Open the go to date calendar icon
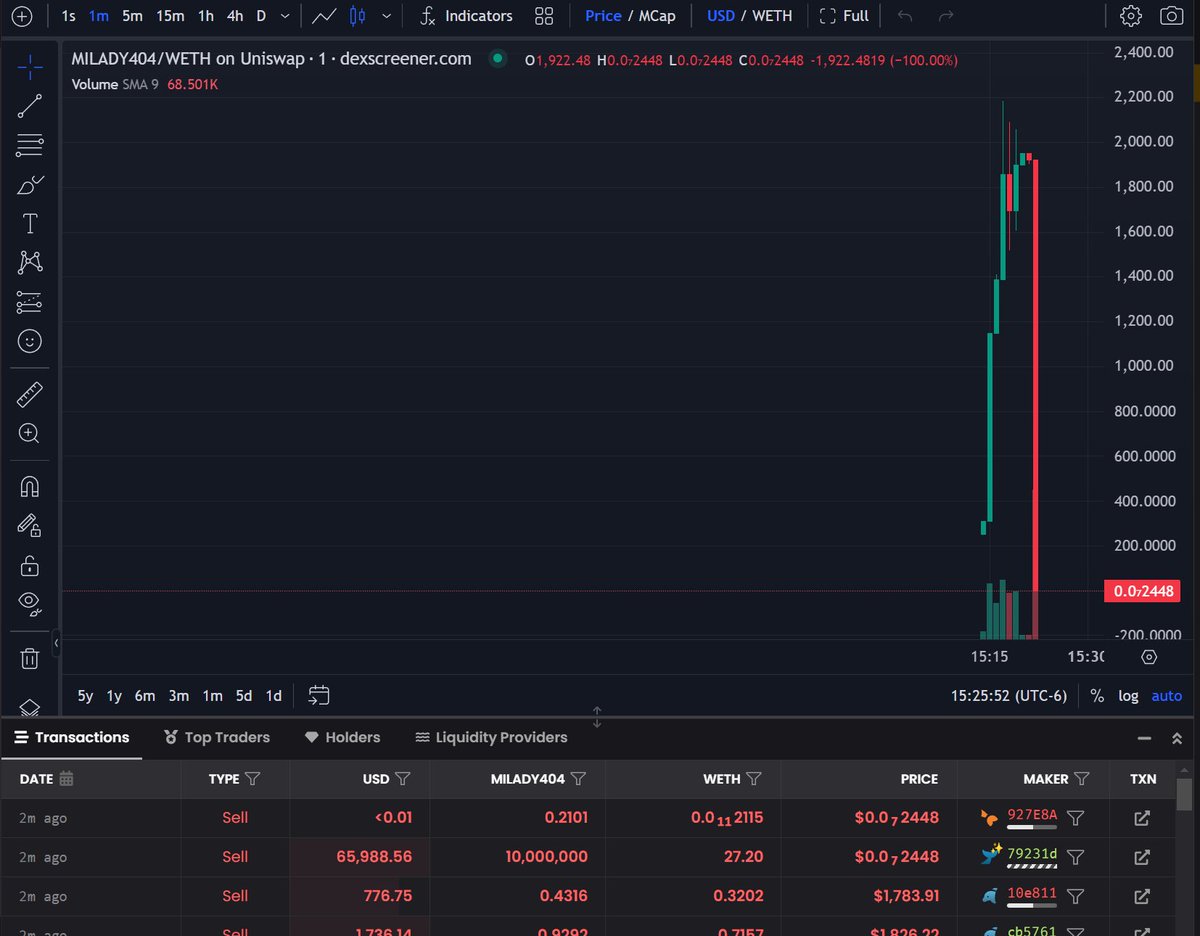Viewport: 1200px width, 936px height. [319, 695]
